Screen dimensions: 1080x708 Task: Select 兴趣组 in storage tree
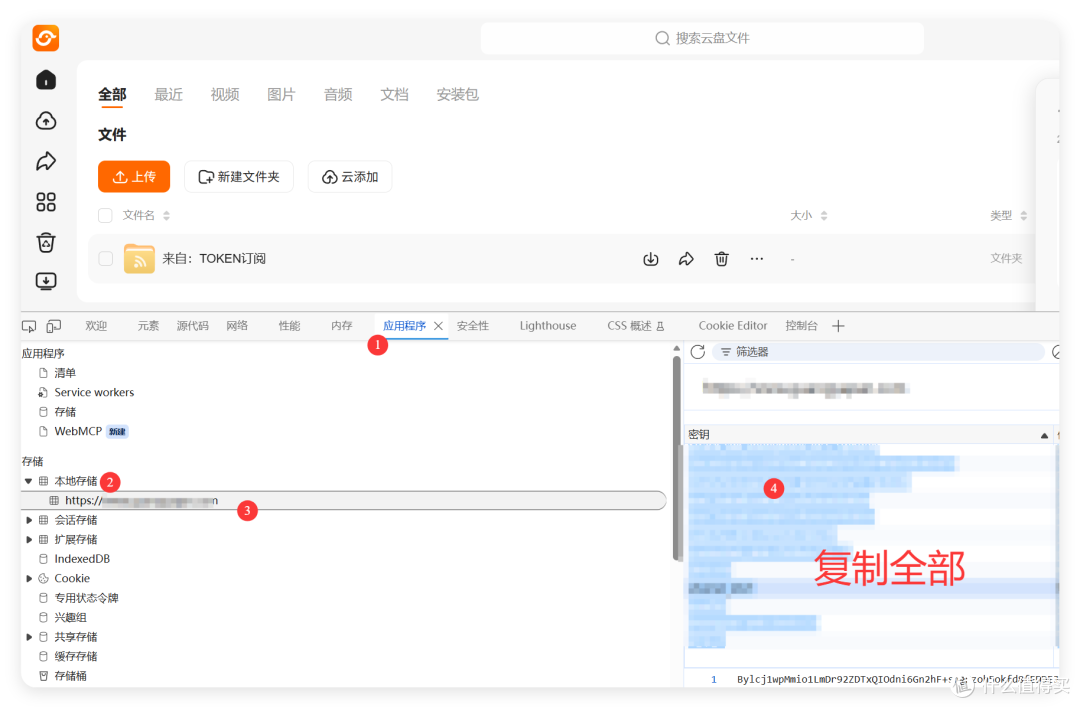pos(71,618)
